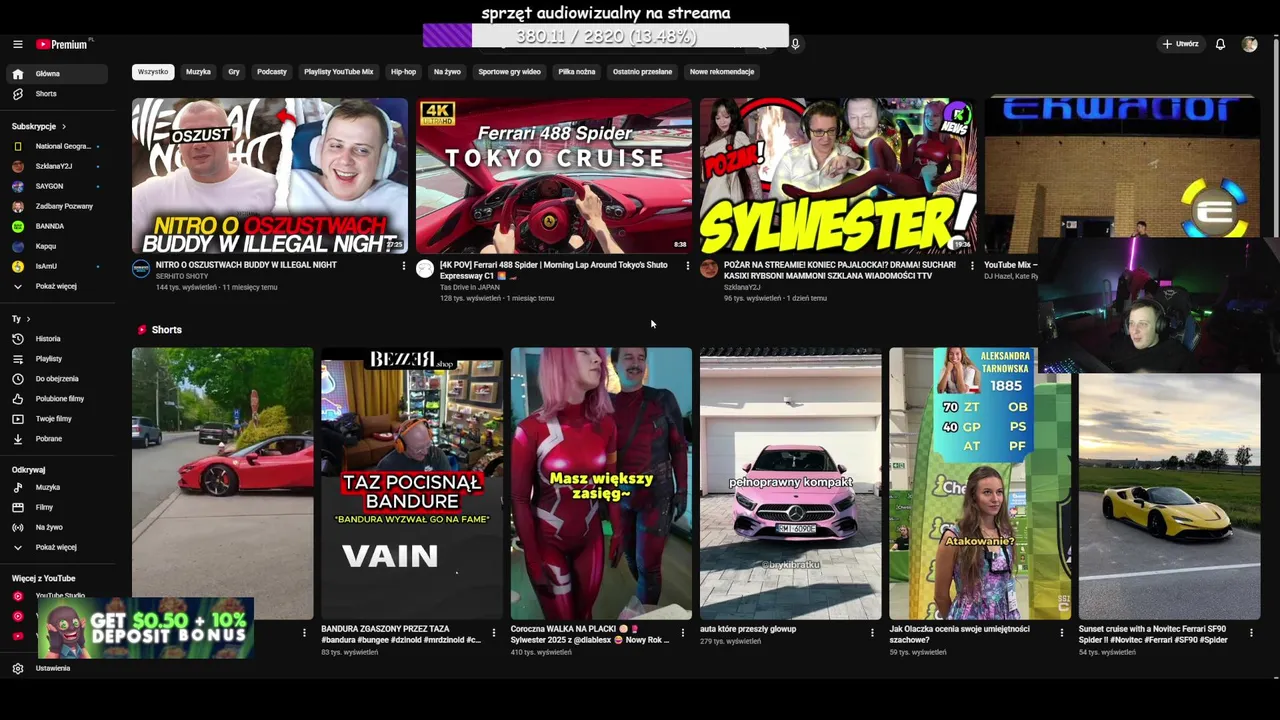1280x720 pixels.
Task: Open the account avatar menu
Action: pyautogui.click(x=1249, y=44)
